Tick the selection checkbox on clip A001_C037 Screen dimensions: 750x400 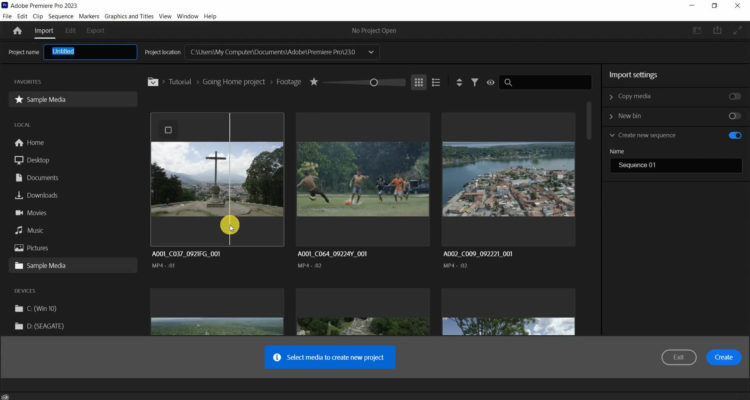coord(168,130)
